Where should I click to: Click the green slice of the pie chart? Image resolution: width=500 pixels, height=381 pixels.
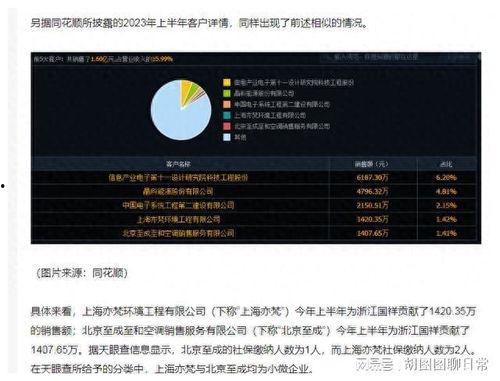(x=193, y=91)
